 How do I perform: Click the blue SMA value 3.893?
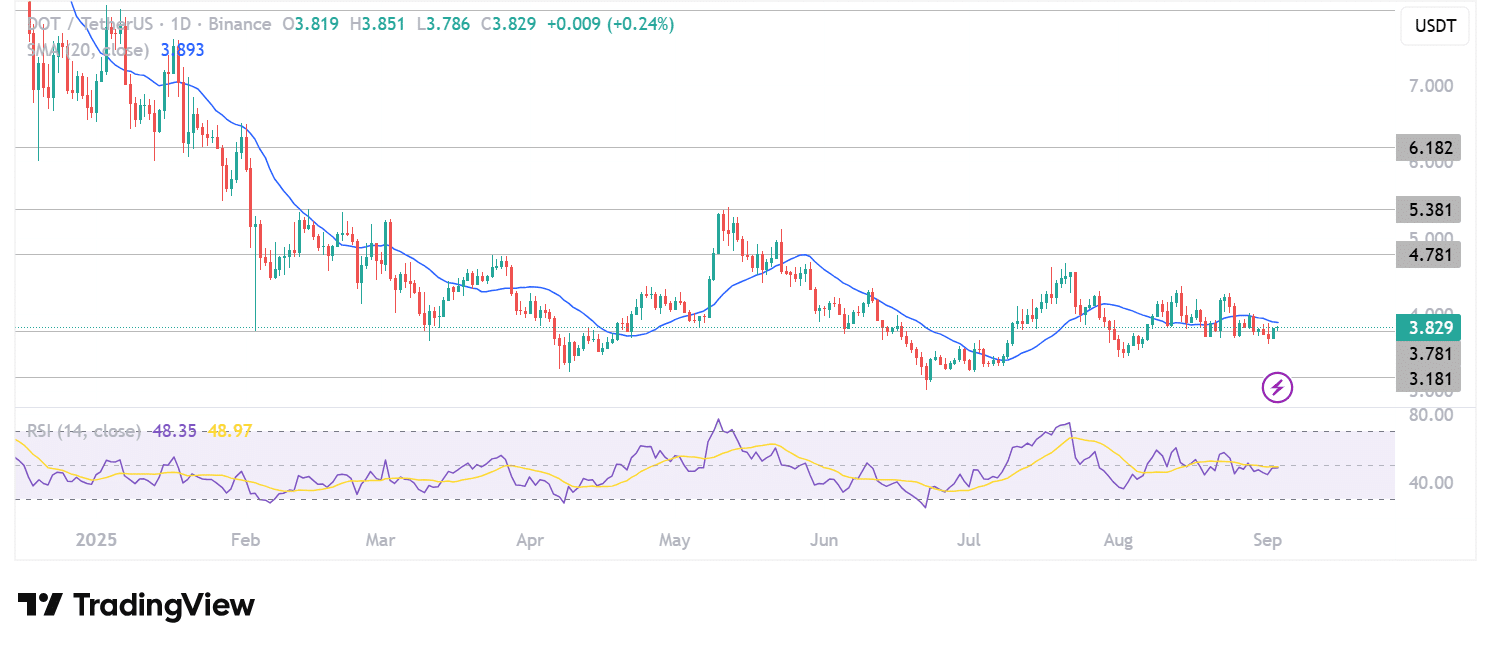182,50
